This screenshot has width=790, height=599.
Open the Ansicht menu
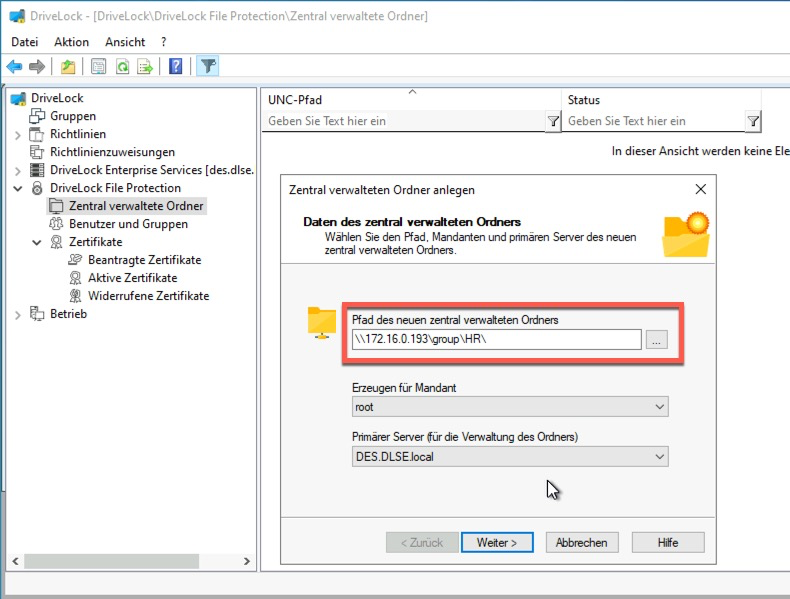point(125,42)
